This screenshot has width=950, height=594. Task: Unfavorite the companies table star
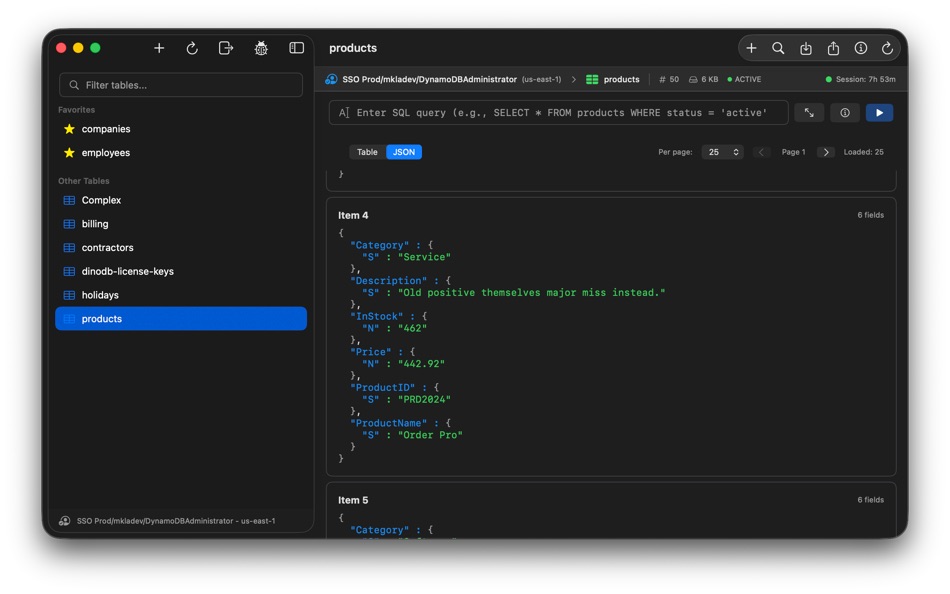(x=71, y=128)
